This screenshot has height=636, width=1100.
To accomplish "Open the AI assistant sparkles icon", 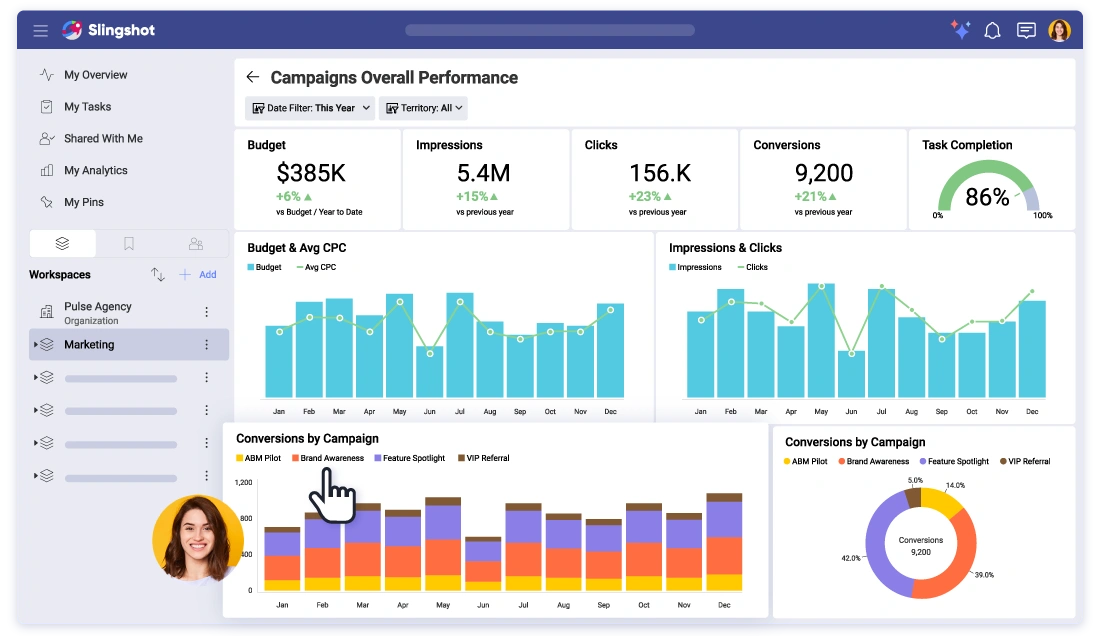I will click(x=960, y=30).
